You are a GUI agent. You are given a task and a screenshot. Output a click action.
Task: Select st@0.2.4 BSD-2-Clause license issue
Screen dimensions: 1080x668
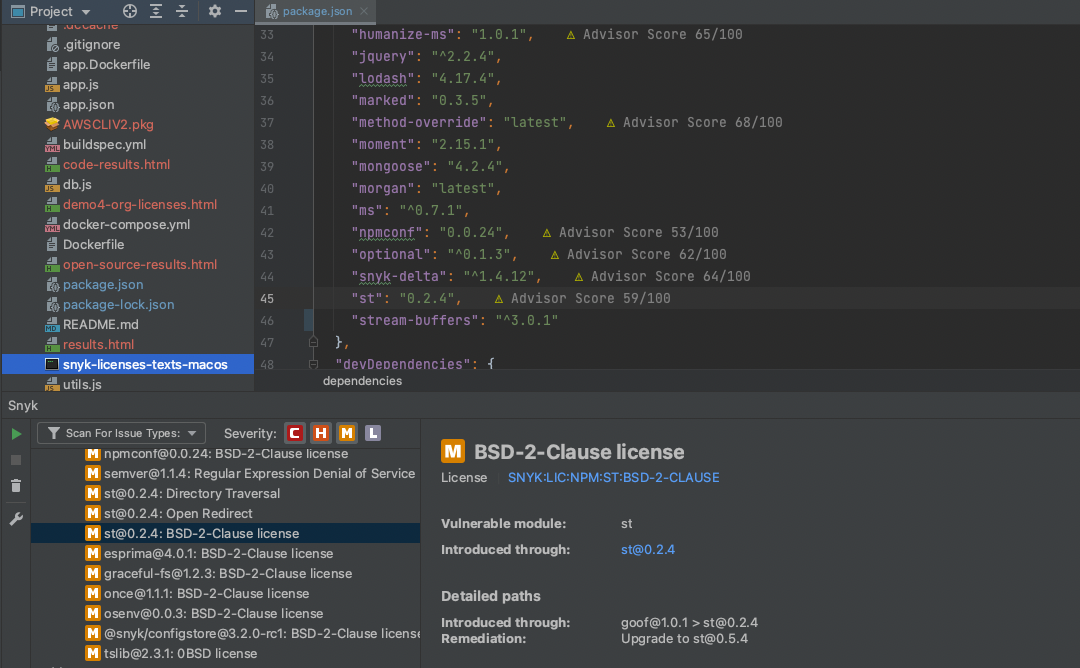click(x=225, y=534)
